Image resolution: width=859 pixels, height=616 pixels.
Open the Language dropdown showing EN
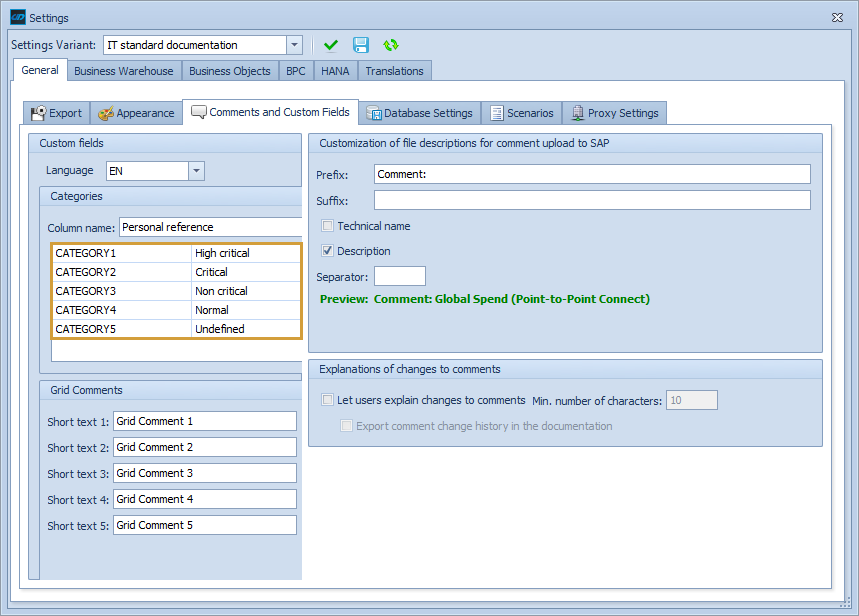pyautogui.click(x=197, y=170)
